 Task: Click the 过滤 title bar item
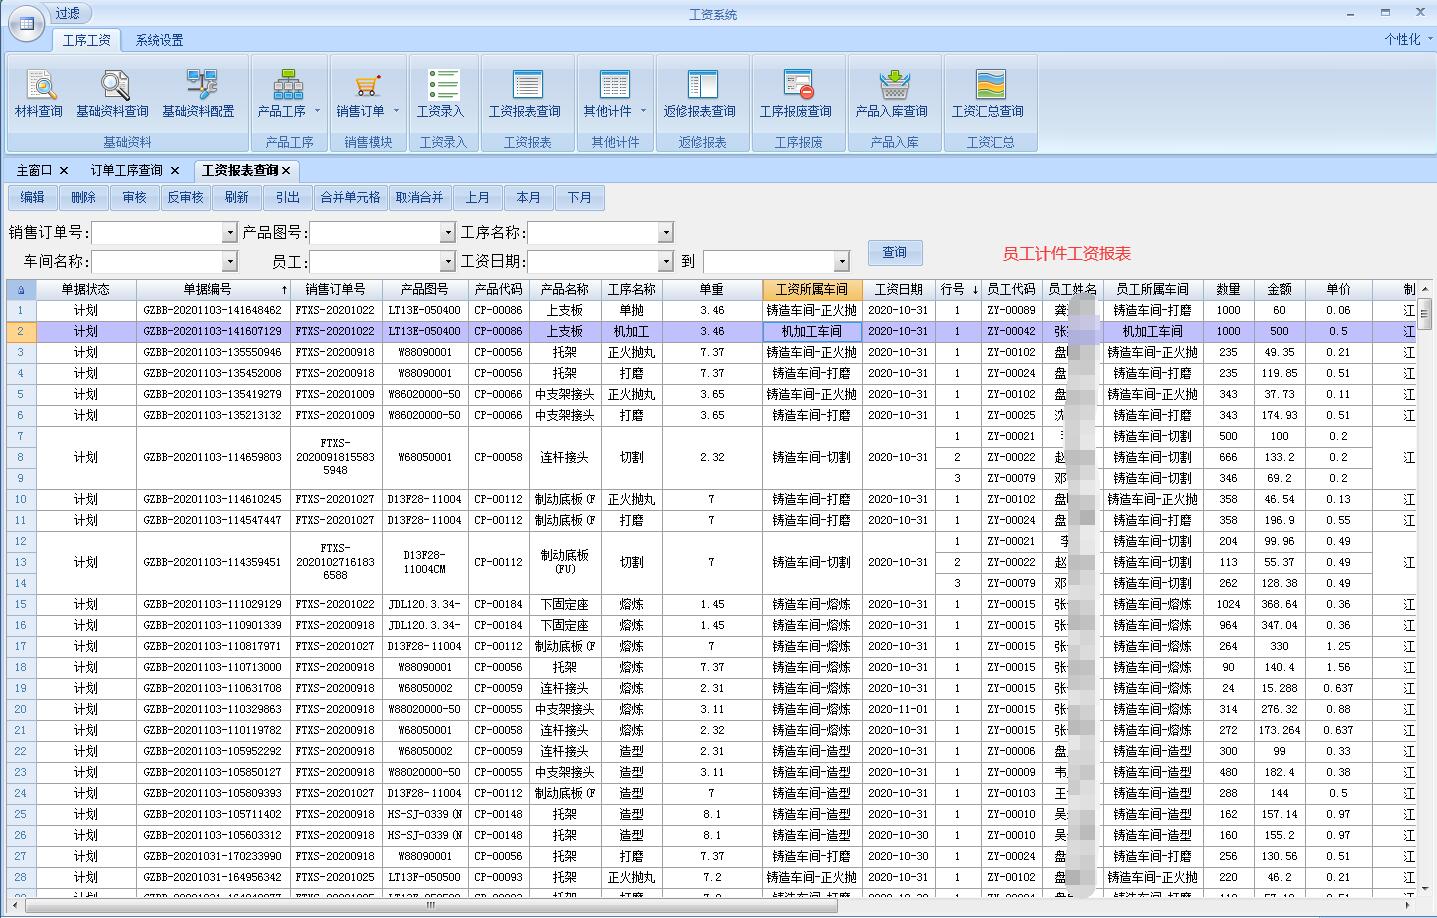[67, 13]
